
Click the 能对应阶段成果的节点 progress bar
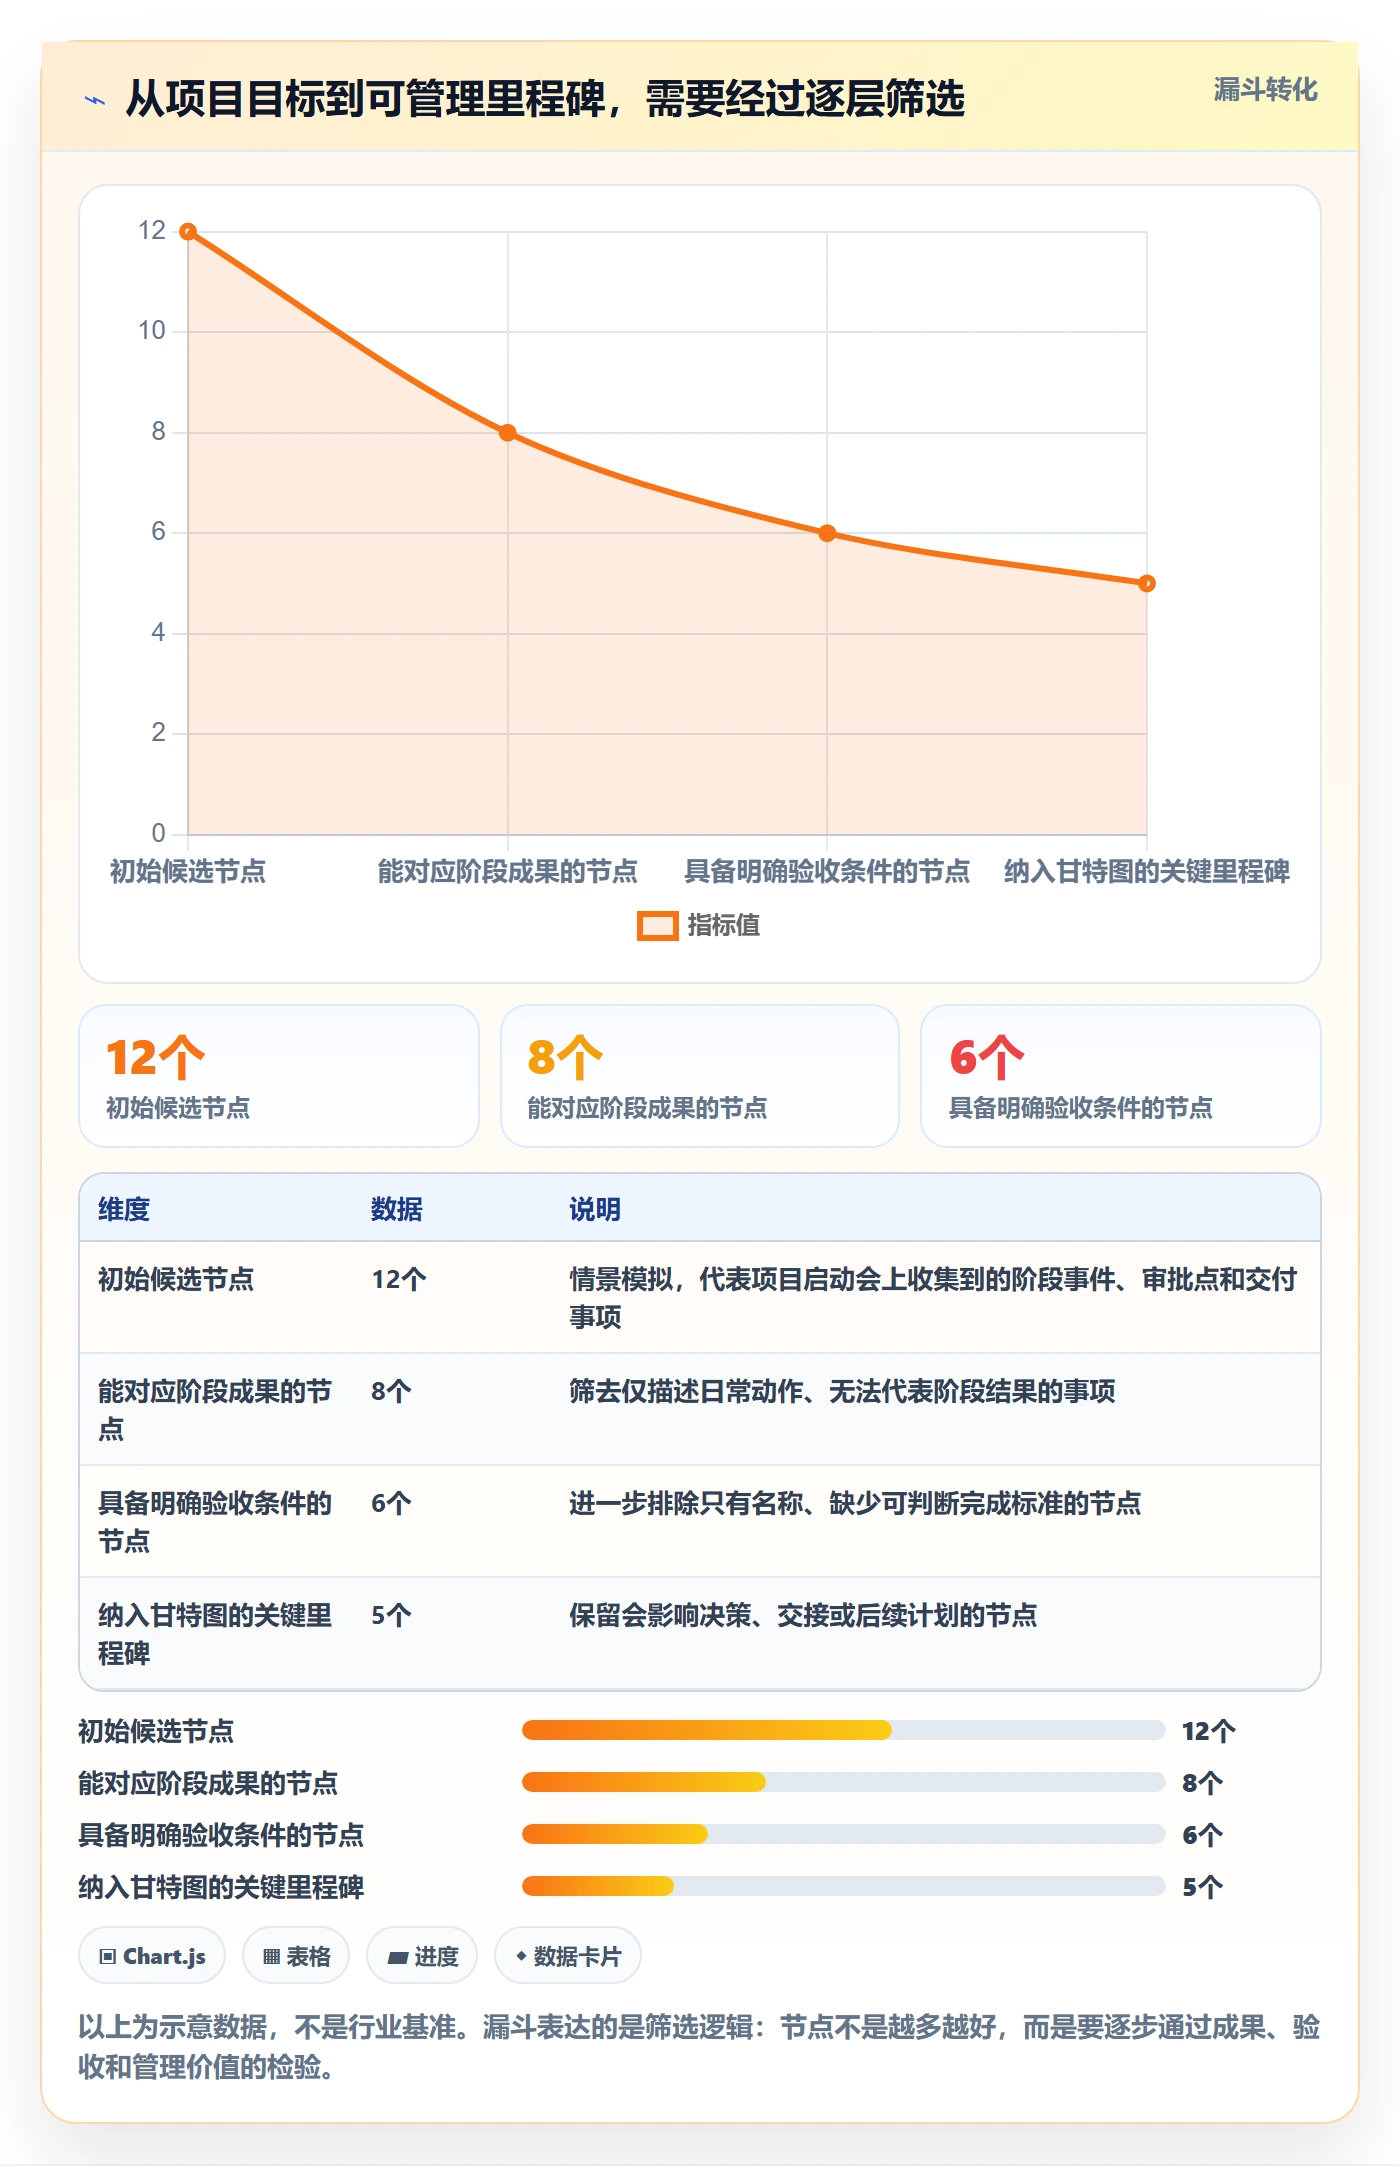843,1782
